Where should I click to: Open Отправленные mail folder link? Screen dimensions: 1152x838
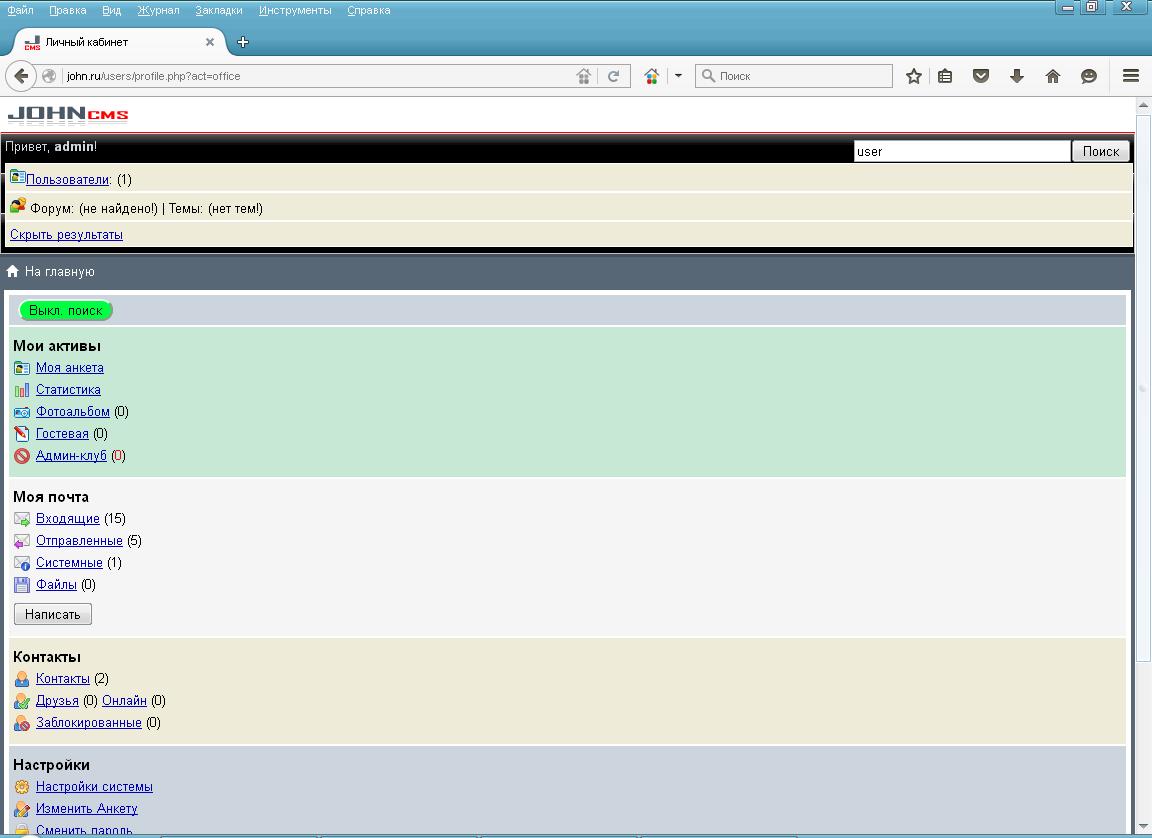(x=79, y=541)
